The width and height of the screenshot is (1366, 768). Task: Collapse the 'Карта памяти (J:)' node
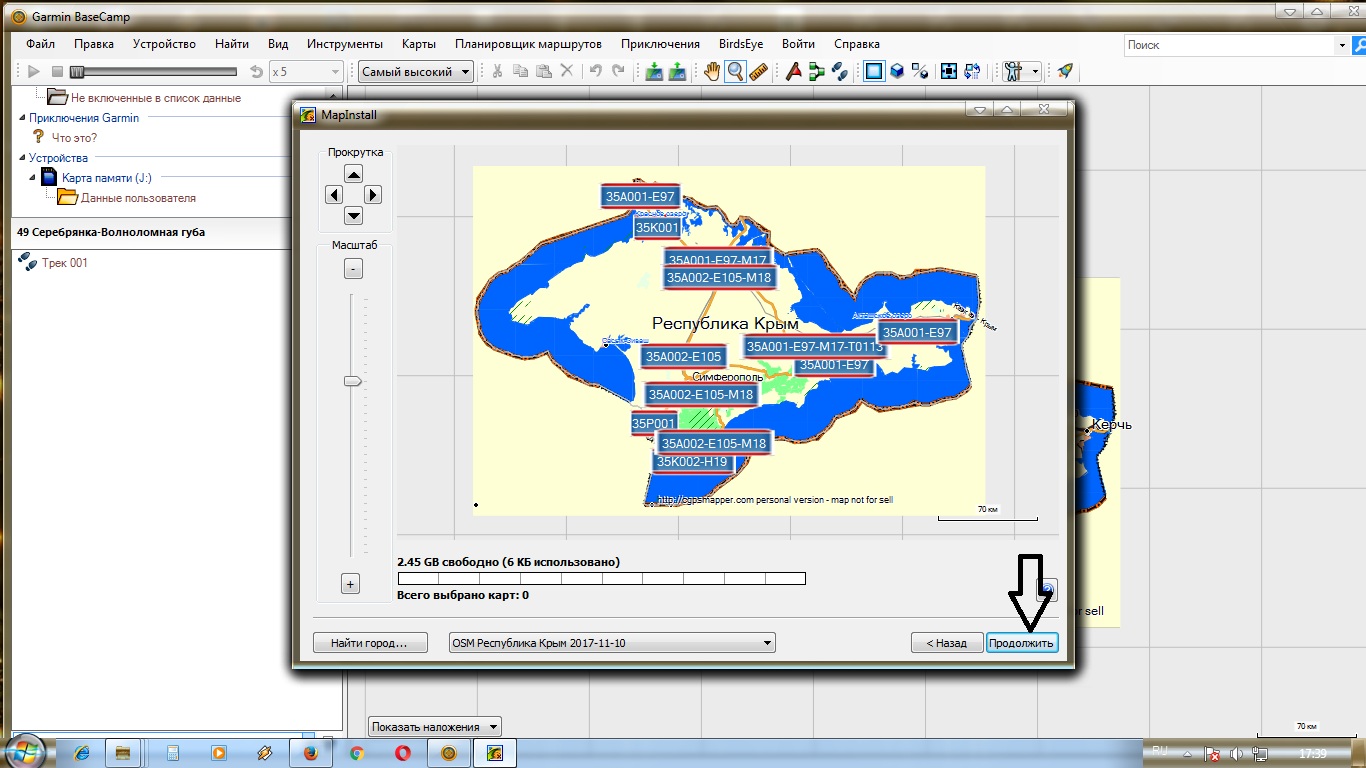point(34,178)
